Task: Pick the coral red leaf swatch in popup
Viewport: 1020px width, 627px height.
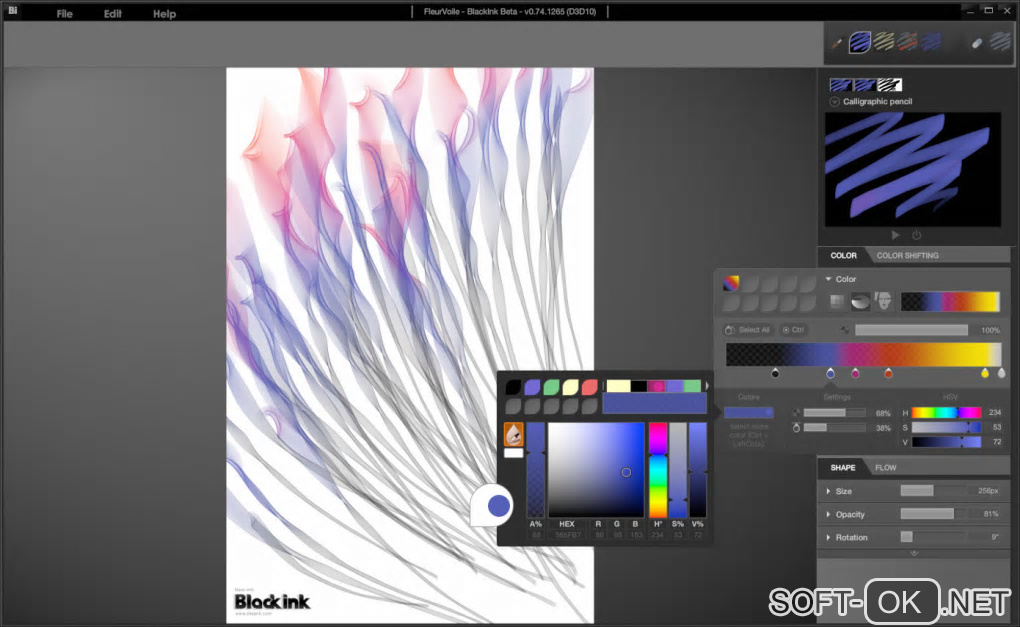Action: (x=589, y=388)
